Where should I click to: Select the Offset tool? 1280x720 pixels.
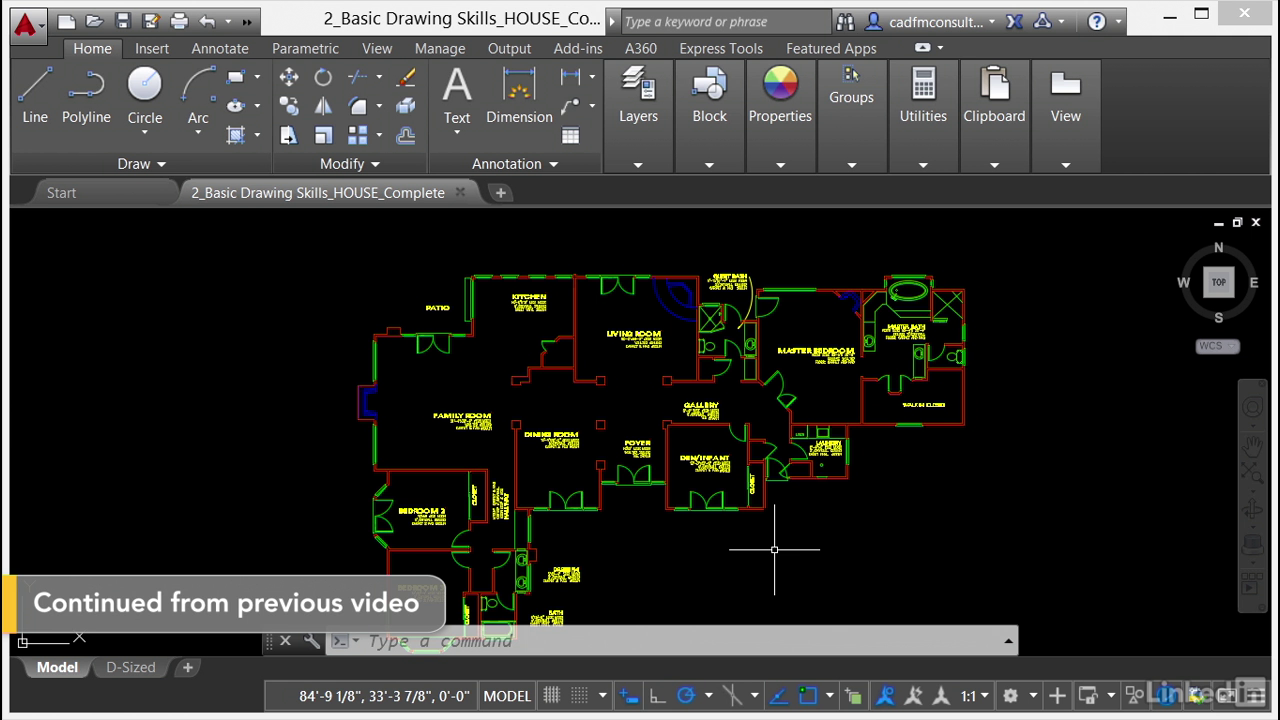point(406,135)
